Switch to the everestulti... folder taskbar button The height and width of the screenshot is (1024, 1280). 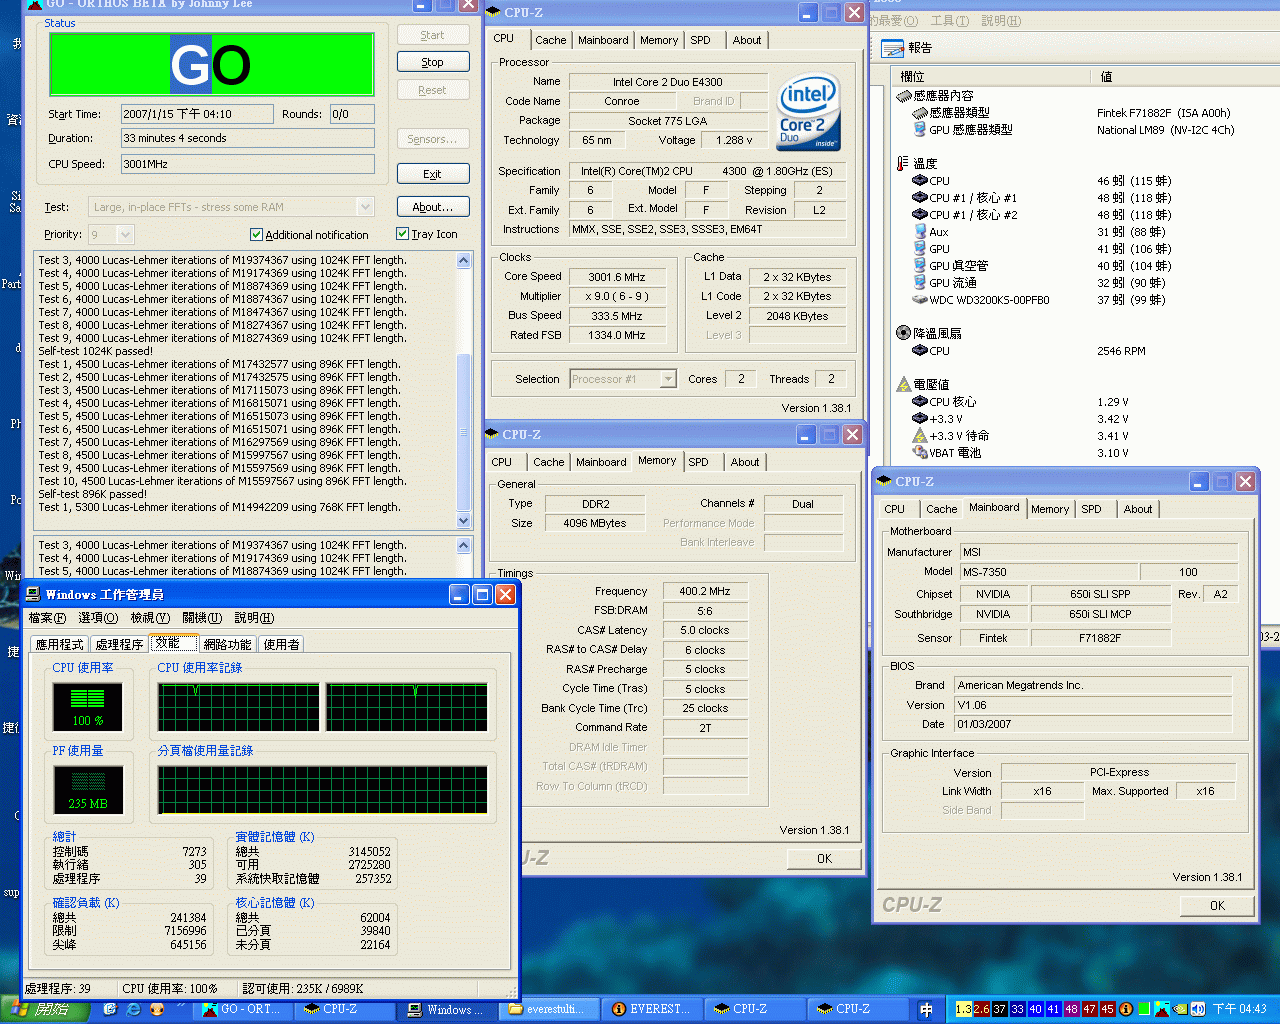(x=550, y=1009)
